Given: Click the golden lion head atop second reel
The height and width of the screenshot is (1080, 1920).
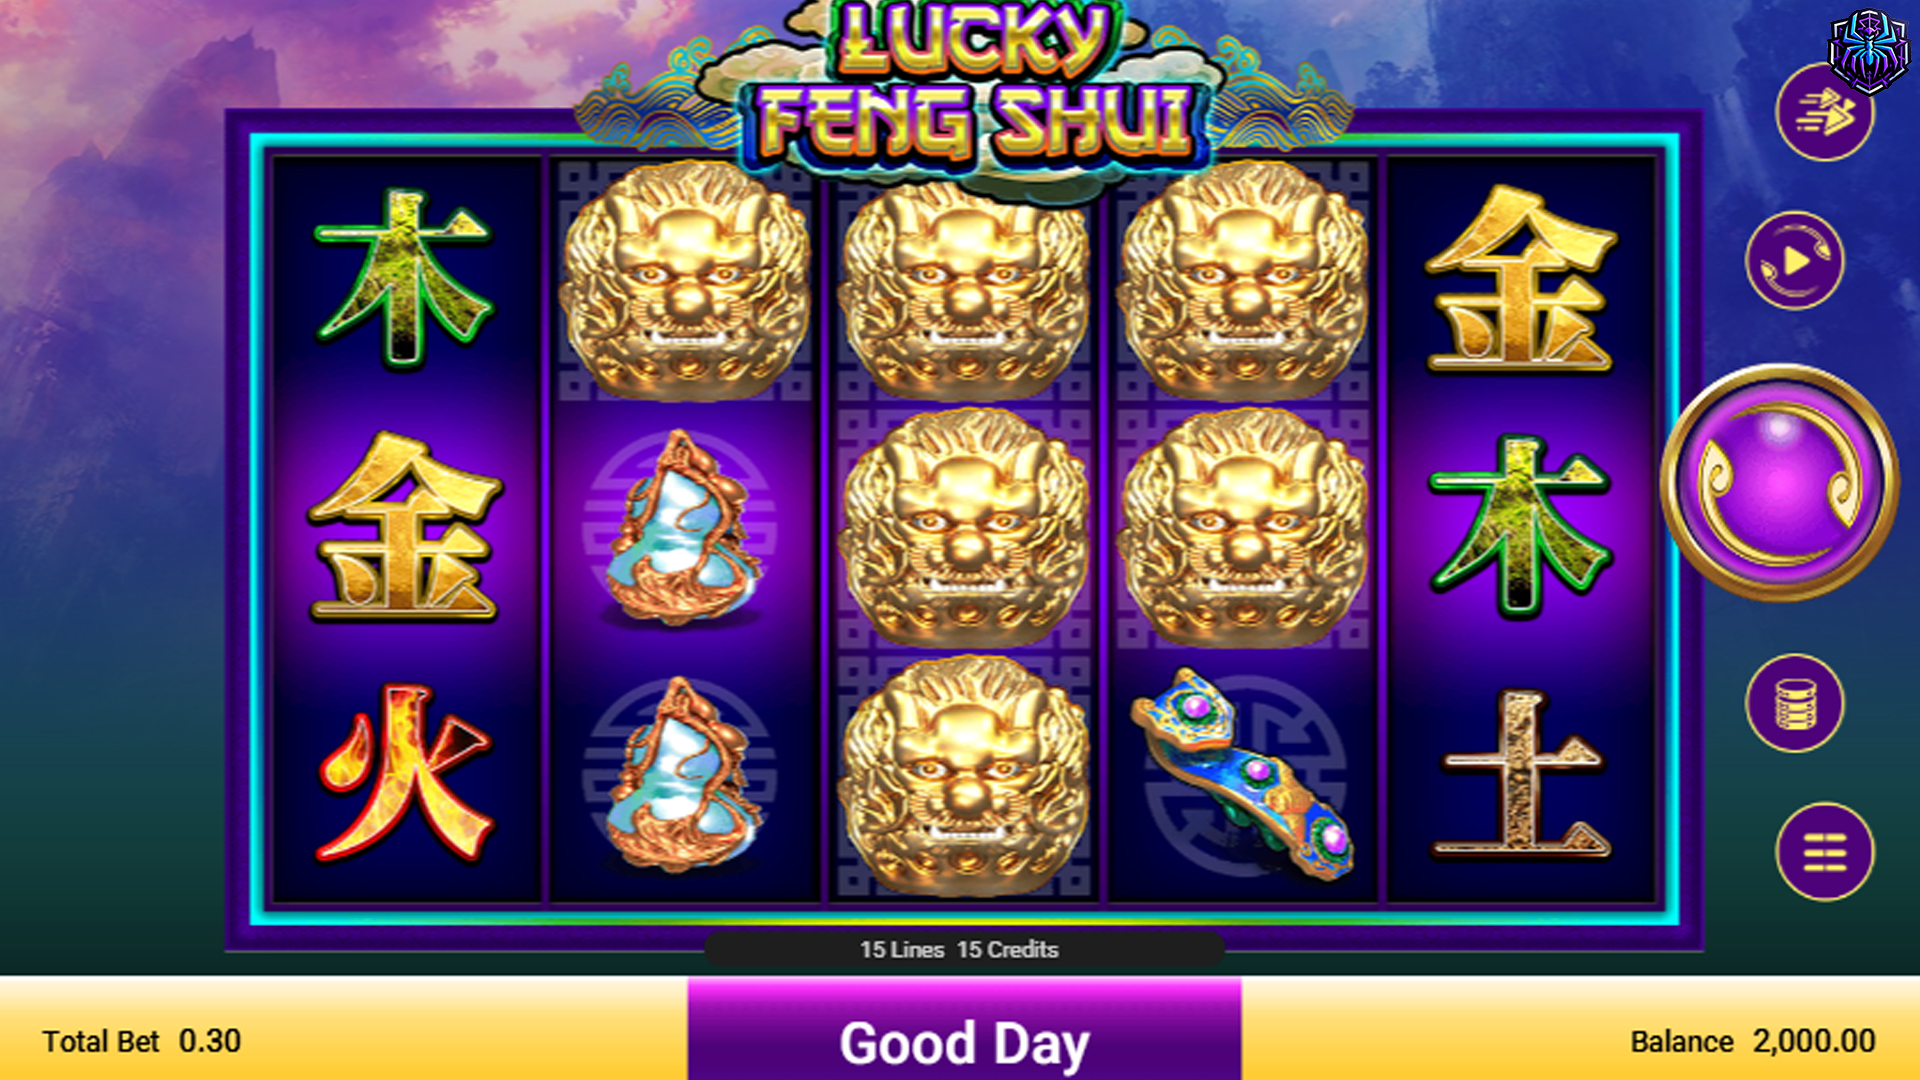Looking at the screenshot, I should [685, 280].
